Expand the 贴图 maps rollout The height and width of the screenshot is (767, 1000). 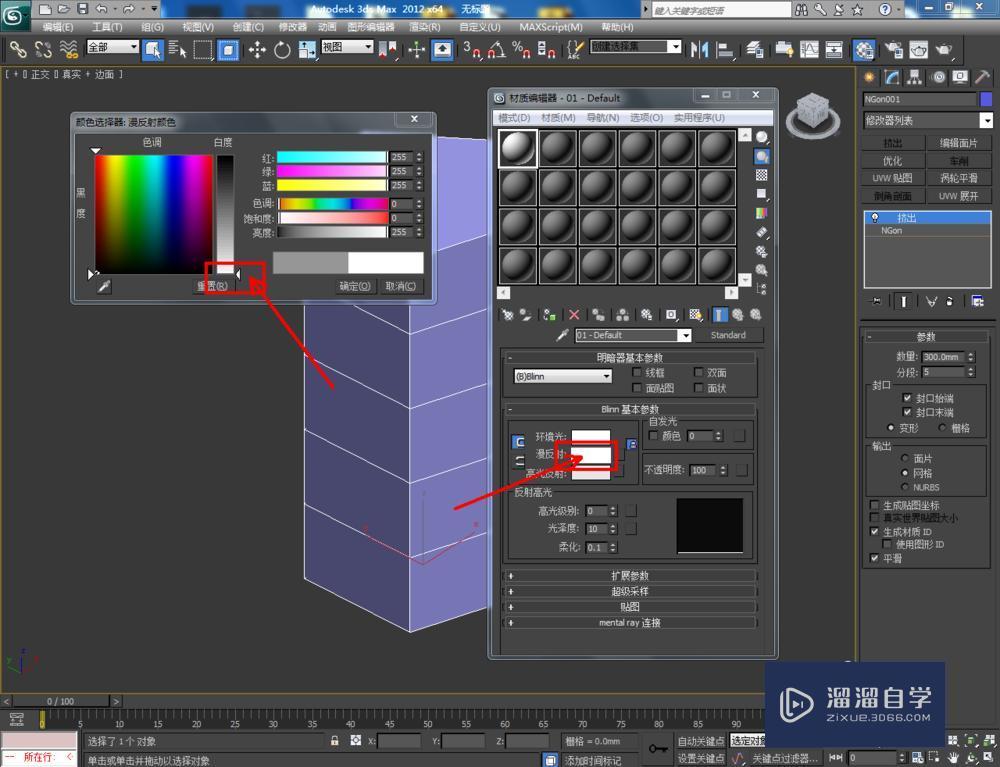pos(630,607)
